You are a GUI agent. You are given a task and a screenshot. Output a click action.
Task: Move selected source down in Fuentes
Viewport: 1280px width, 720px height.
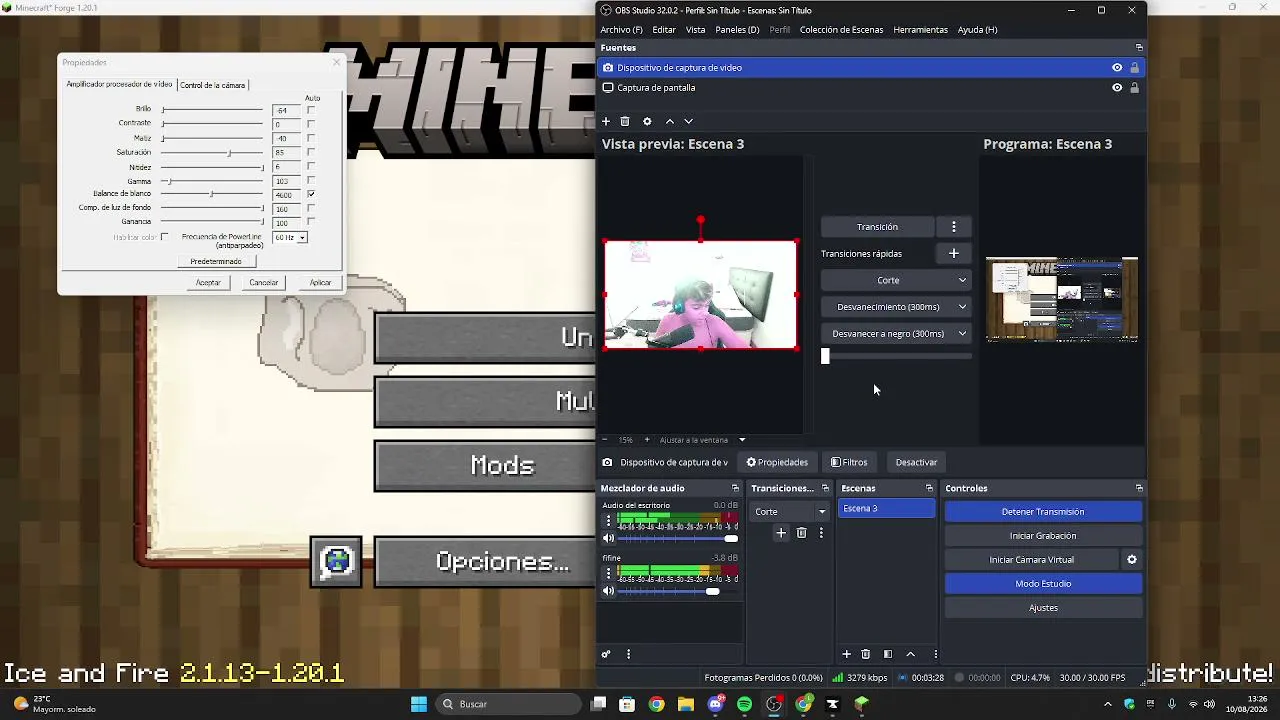coord(688,121)
